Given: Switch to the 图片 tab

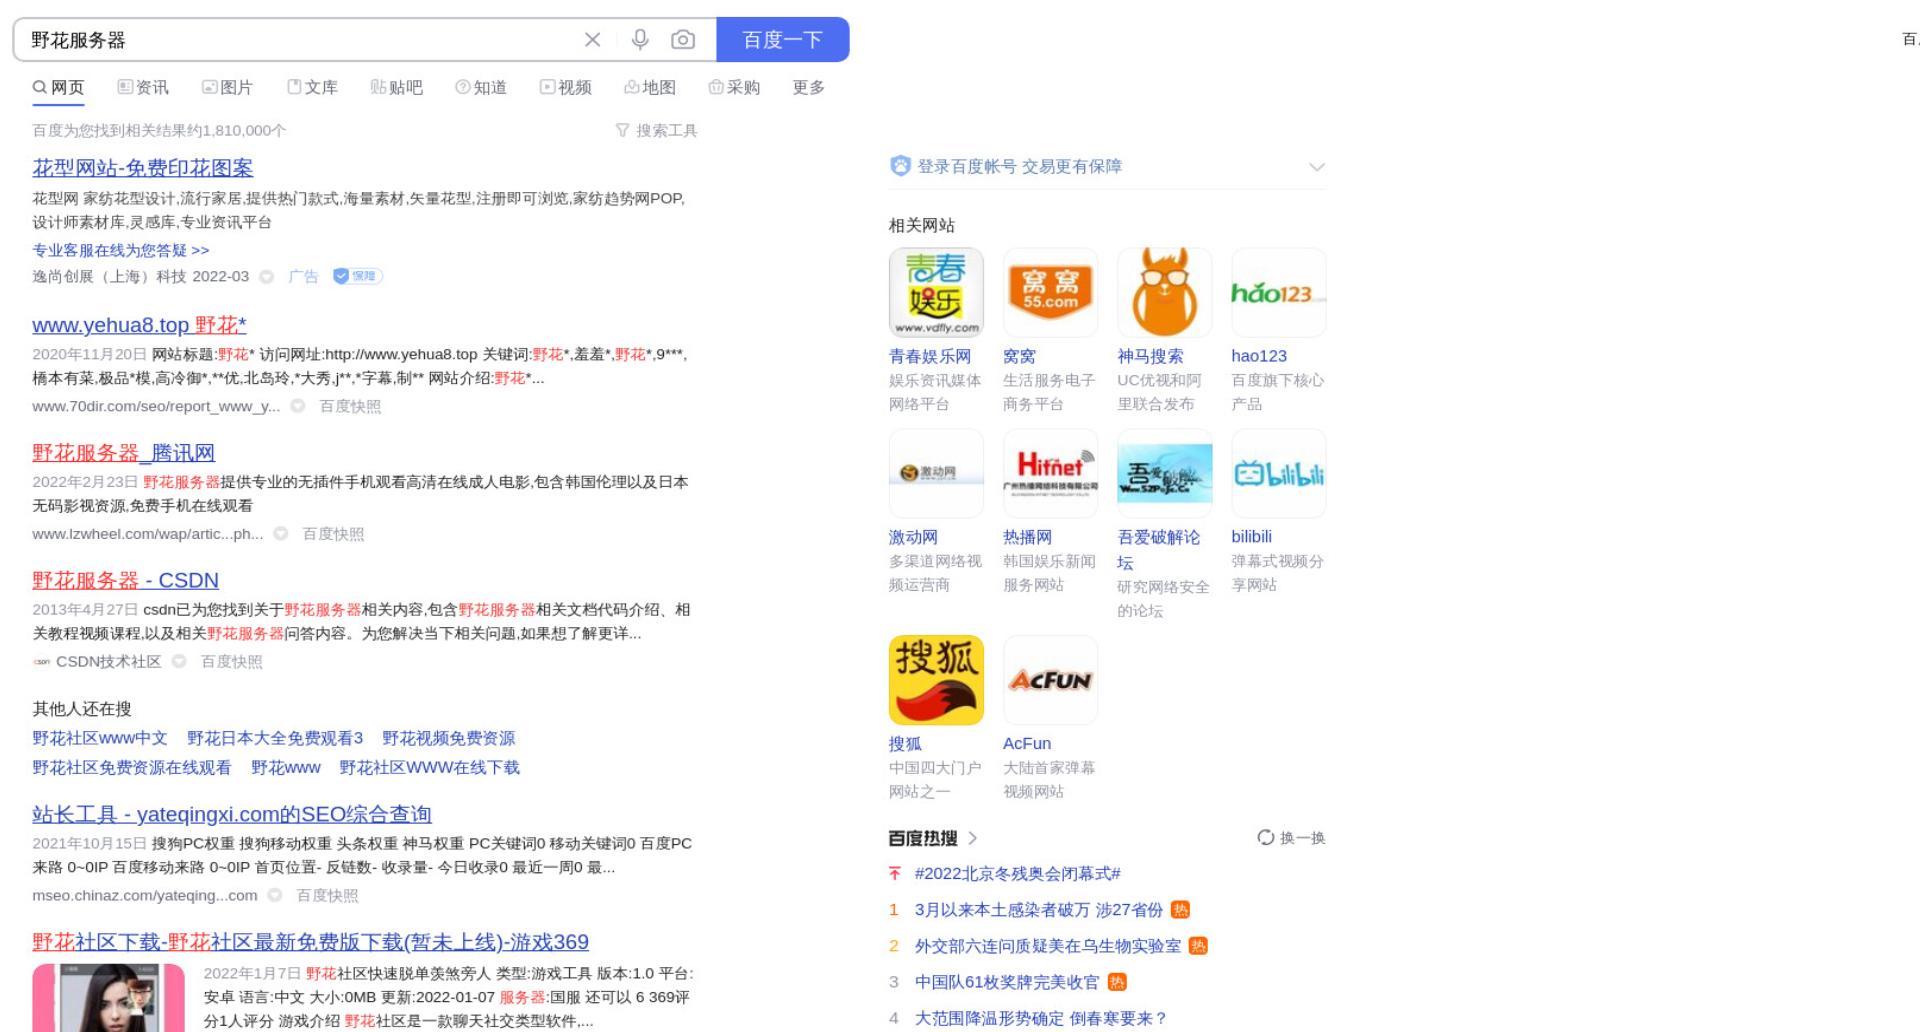Looking at the screenshot, I should pyautogui.click(x=227, y=88).
